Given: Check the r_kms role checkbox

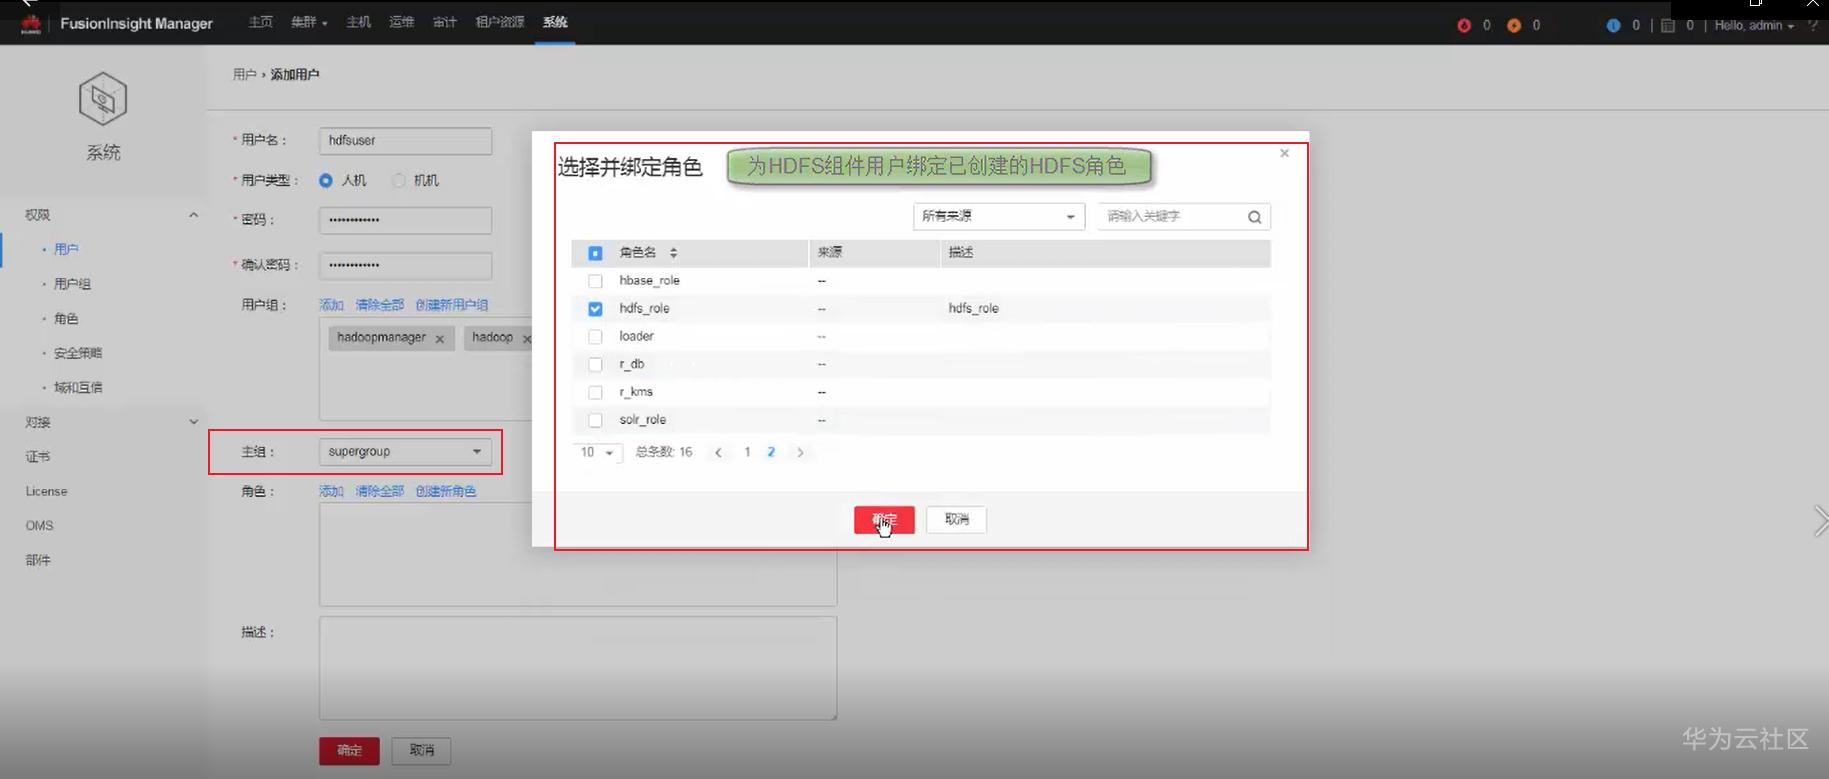Looking at the screenshot, I should point(595,393).
